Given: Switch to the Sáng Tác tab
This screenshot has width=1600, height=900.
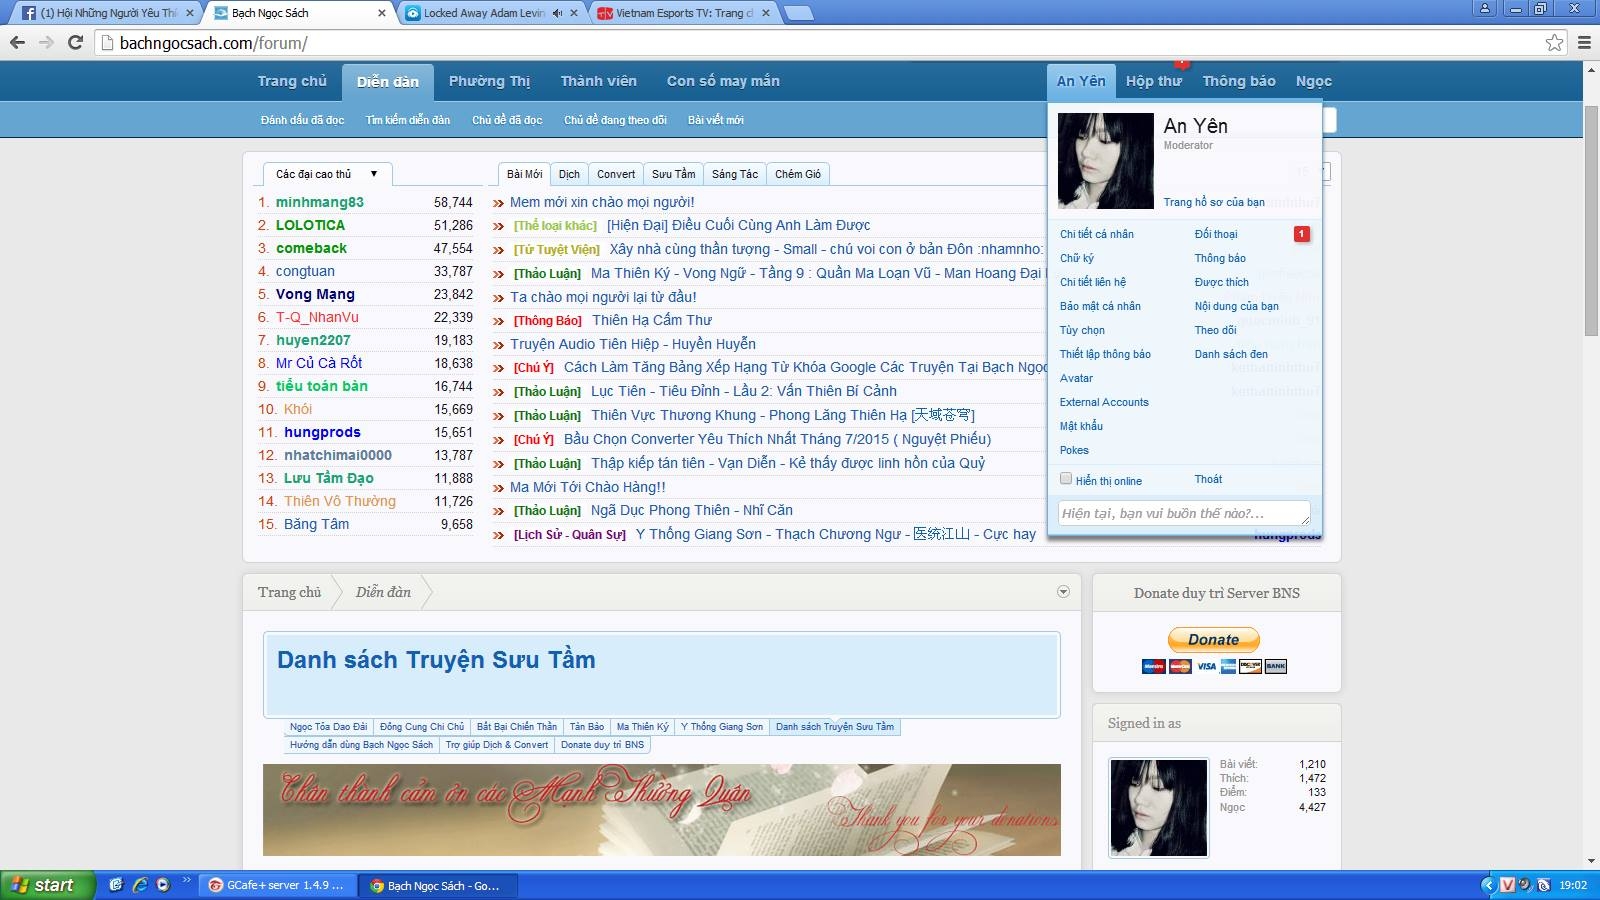Looking at the screenshot, I should (x=734, y=174).
